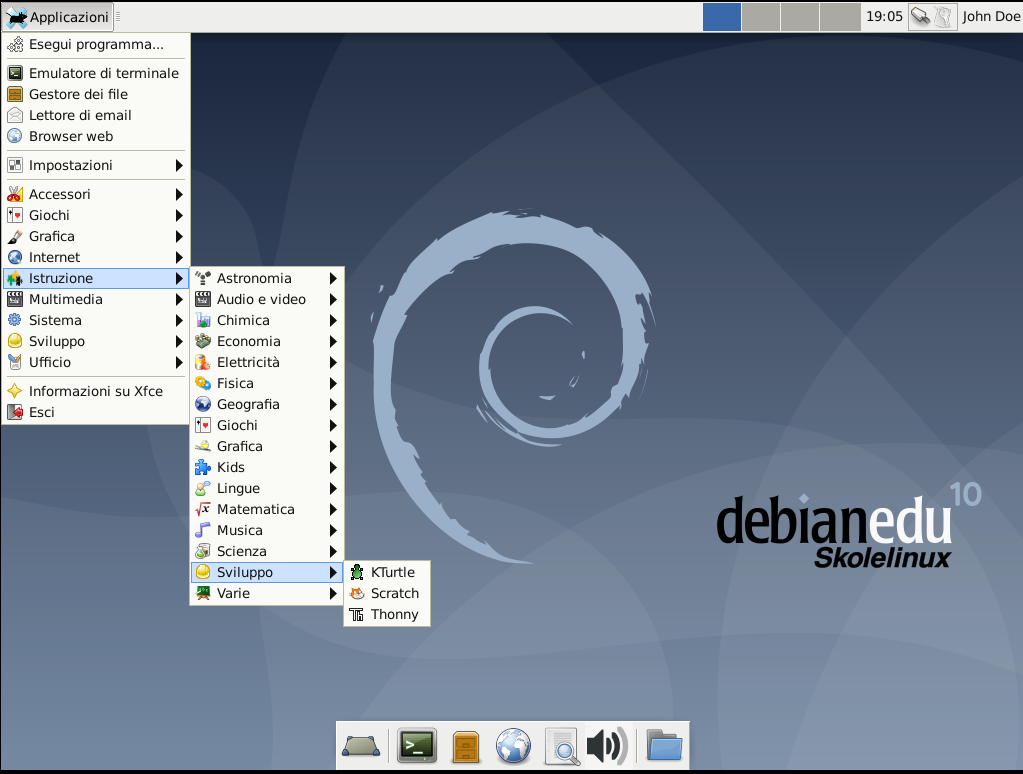This screenshot has width=1023, height=774.
Task: Click the Fisica icon
Action: (203, 383)
